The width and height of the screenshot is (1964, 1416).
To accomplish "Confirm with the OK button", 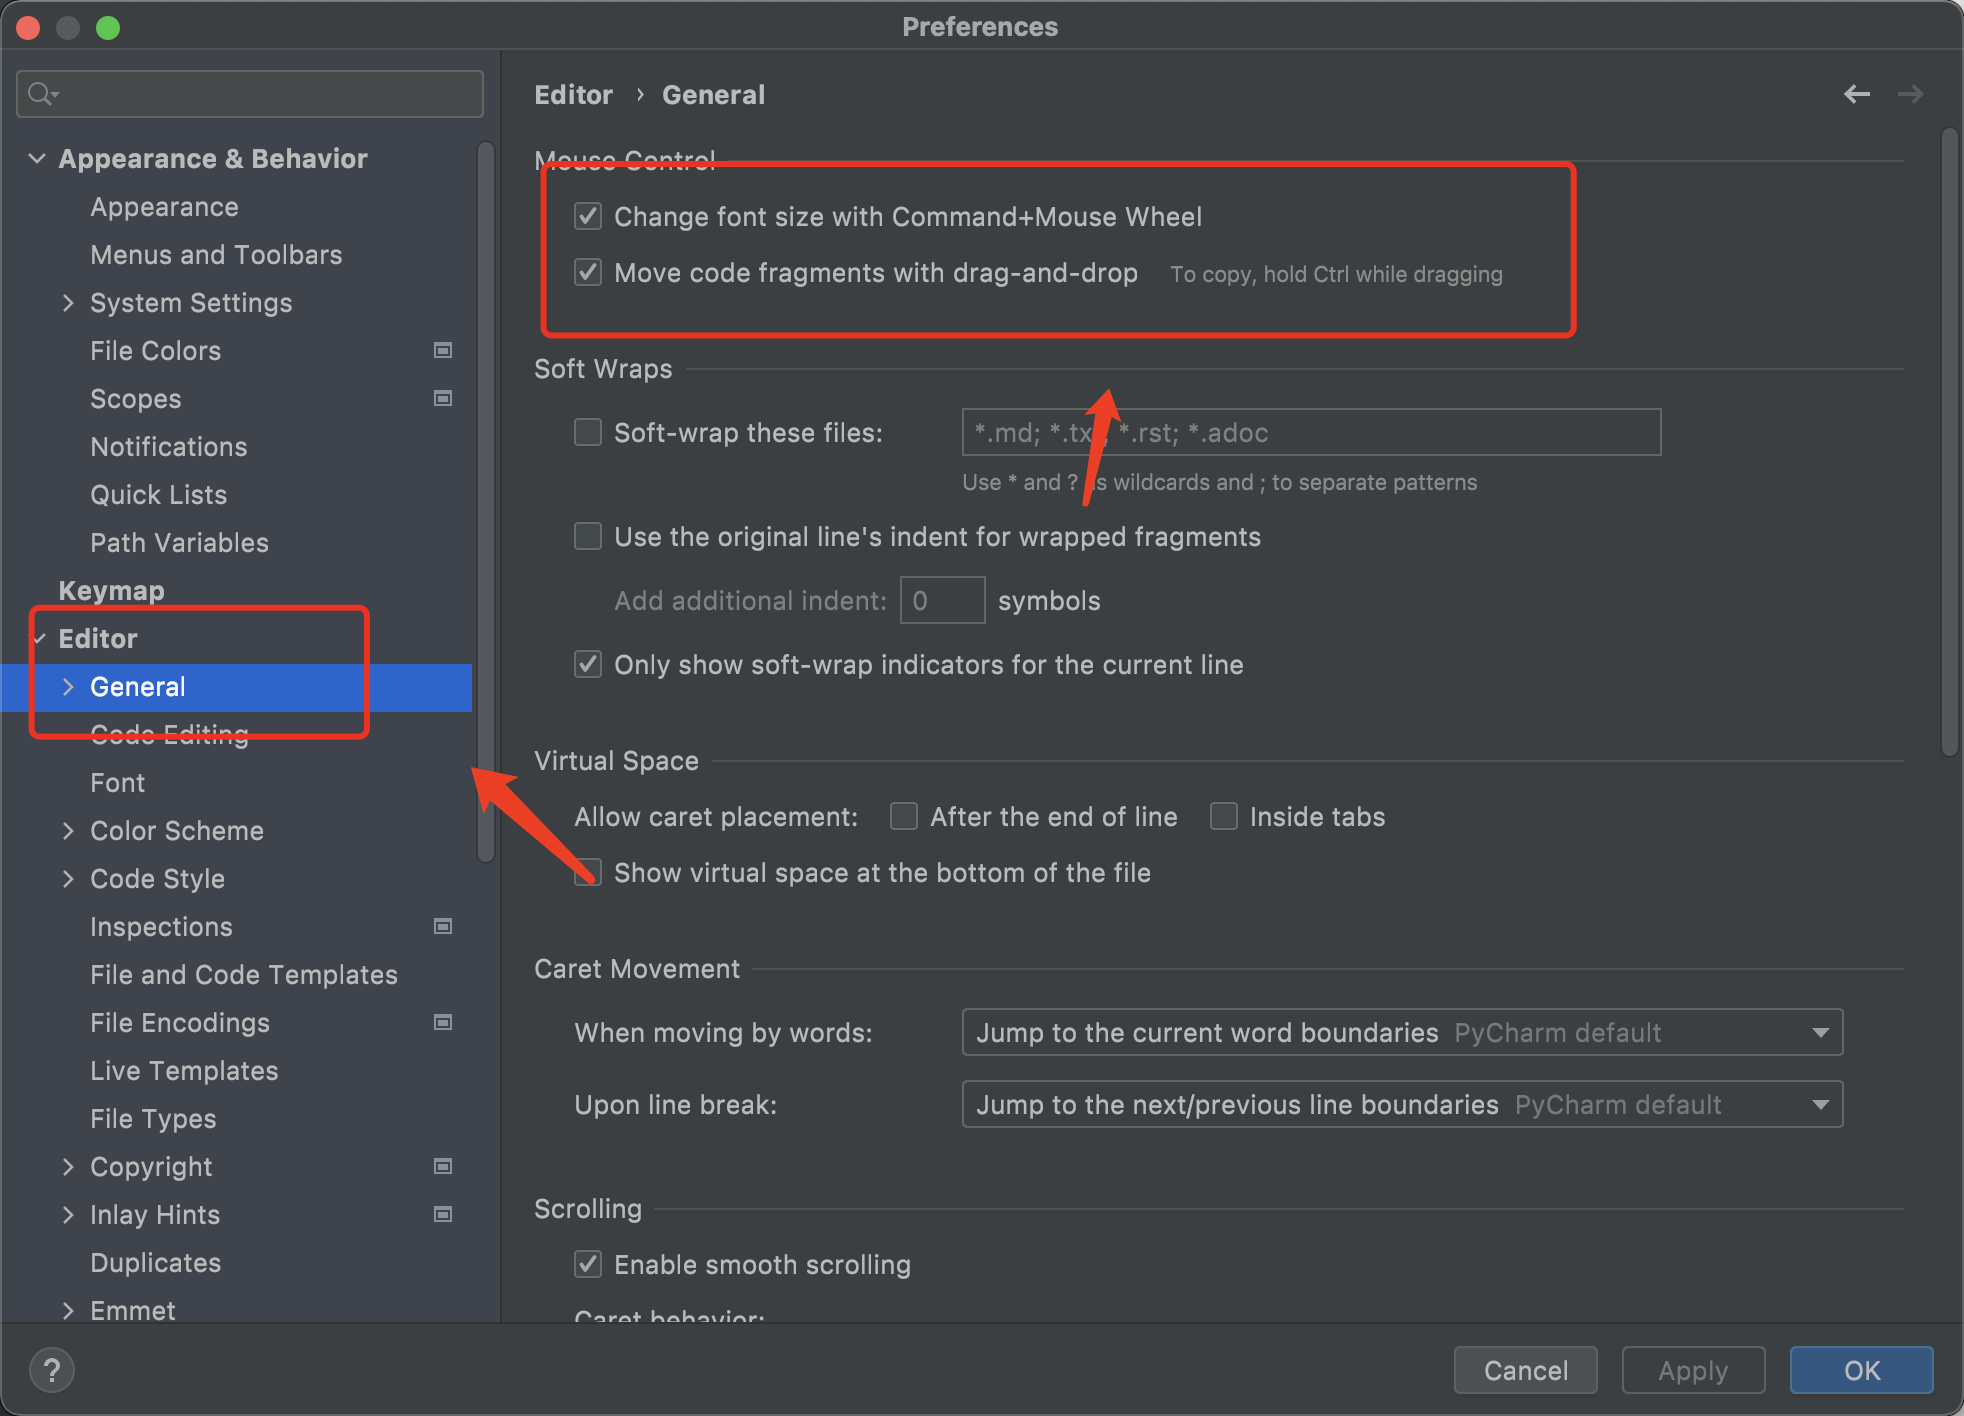I will click(1860, 1370).
